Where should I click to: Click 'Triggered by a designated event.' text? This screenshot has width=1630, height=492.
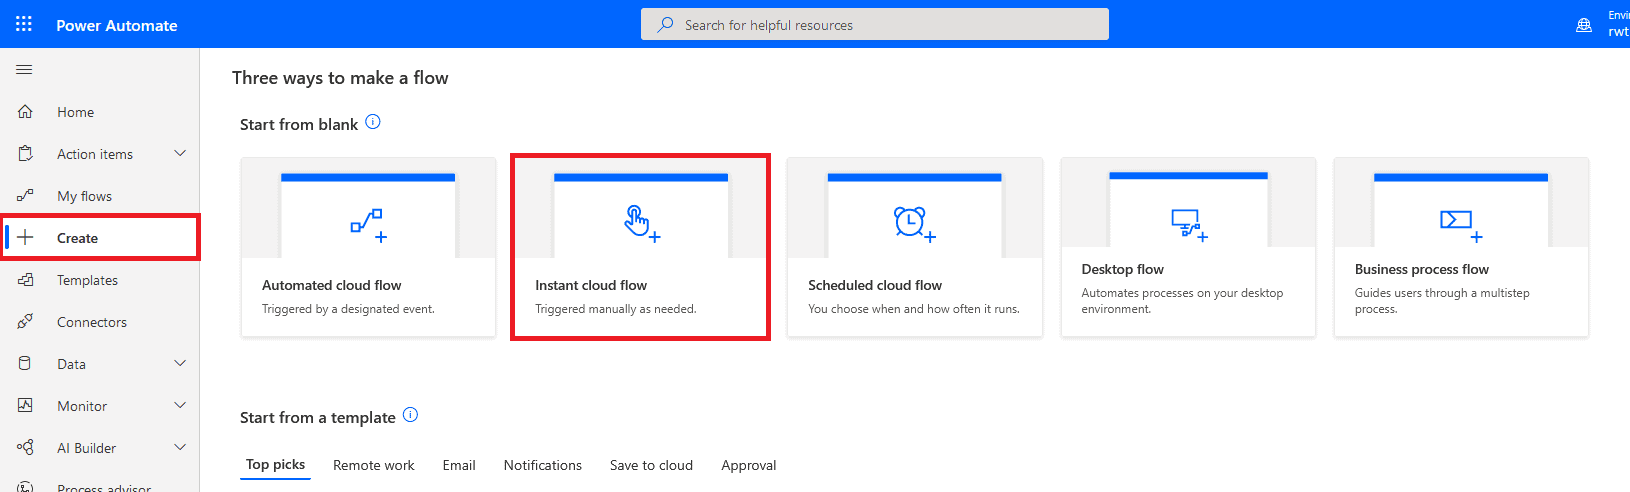[348, 309]
